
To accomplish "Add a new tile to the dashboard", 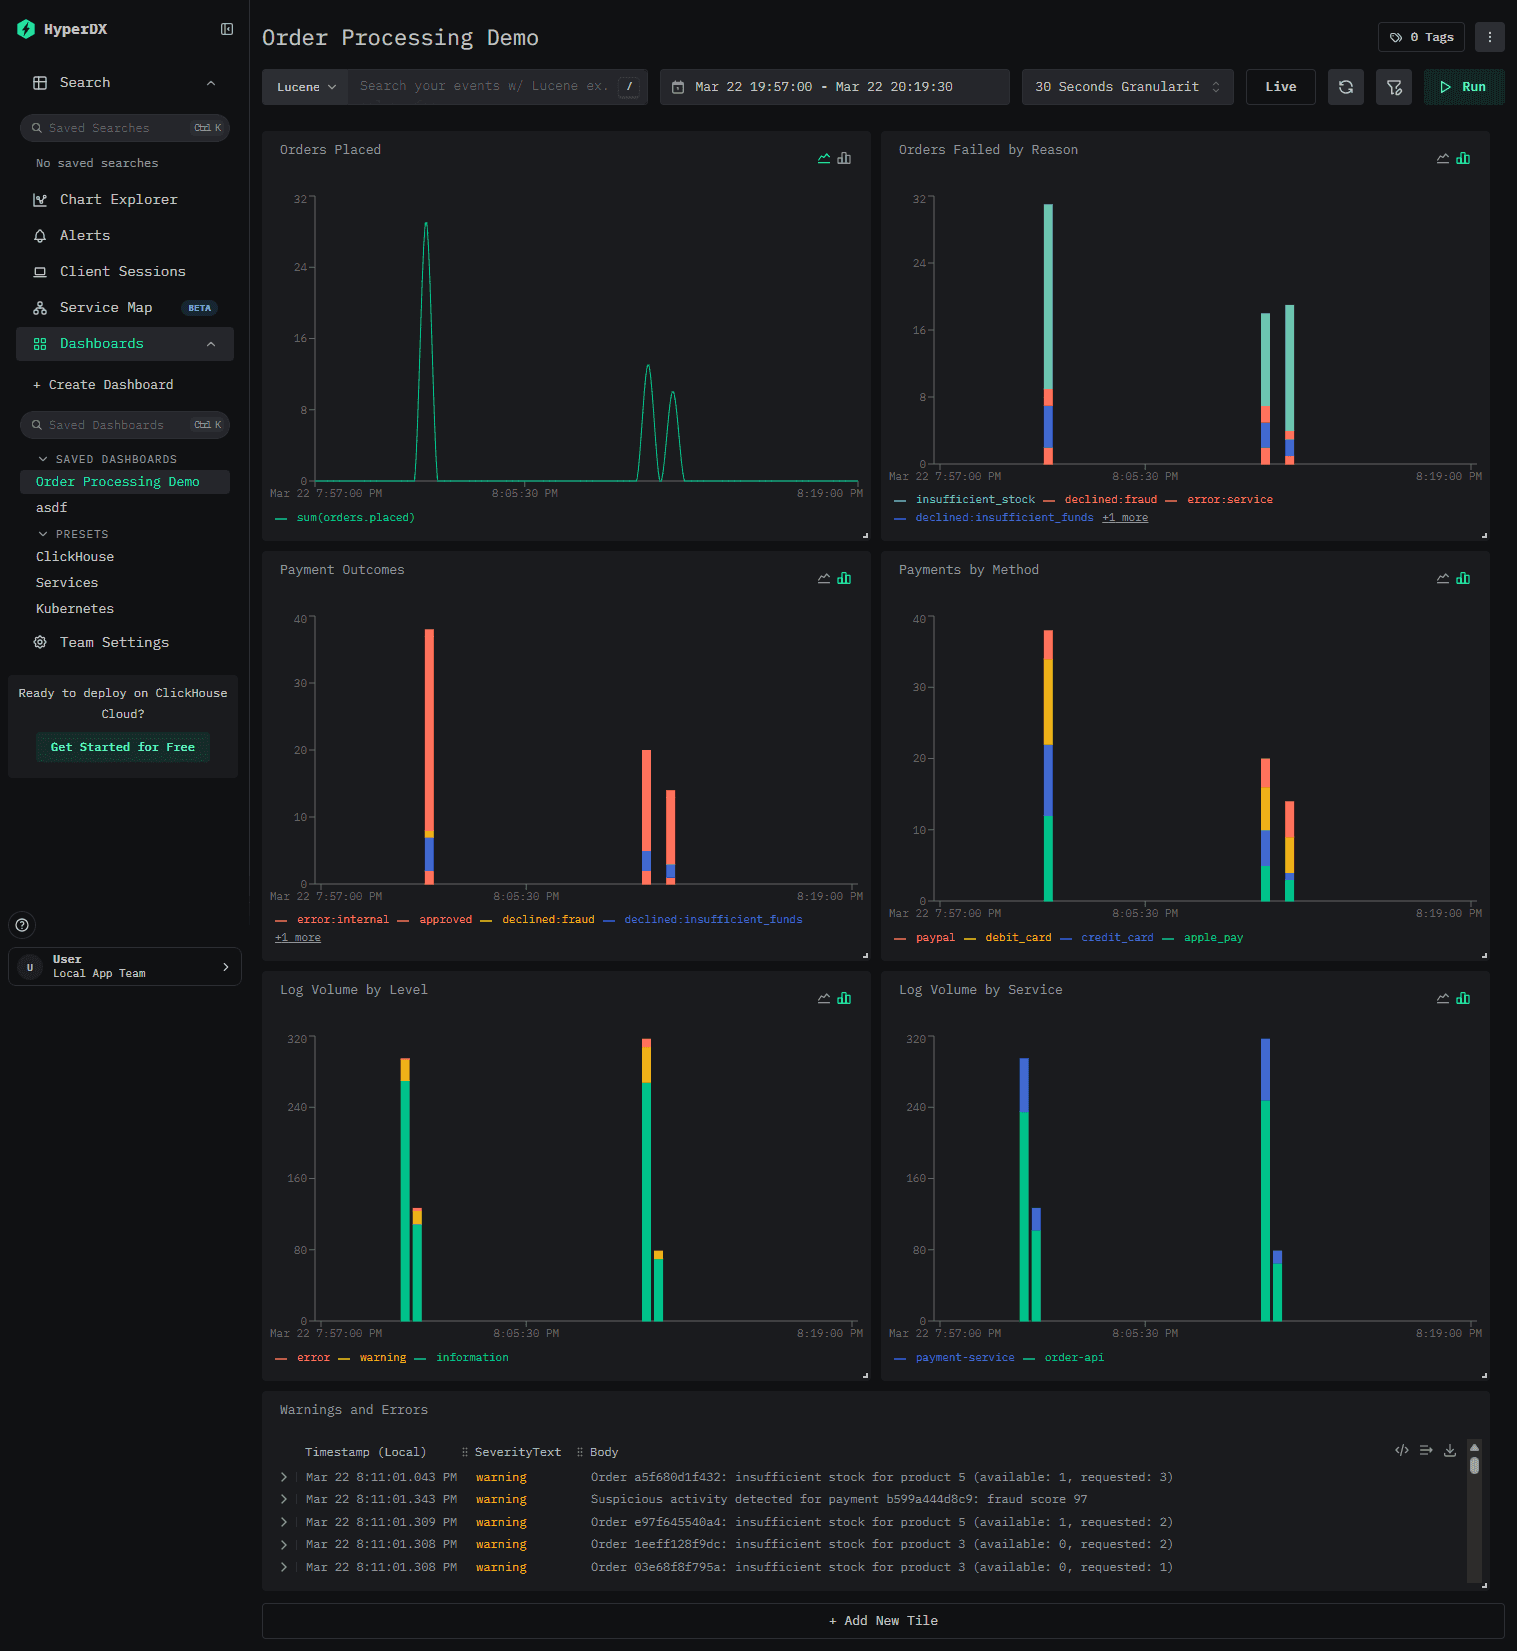I will pos(883,1621).
